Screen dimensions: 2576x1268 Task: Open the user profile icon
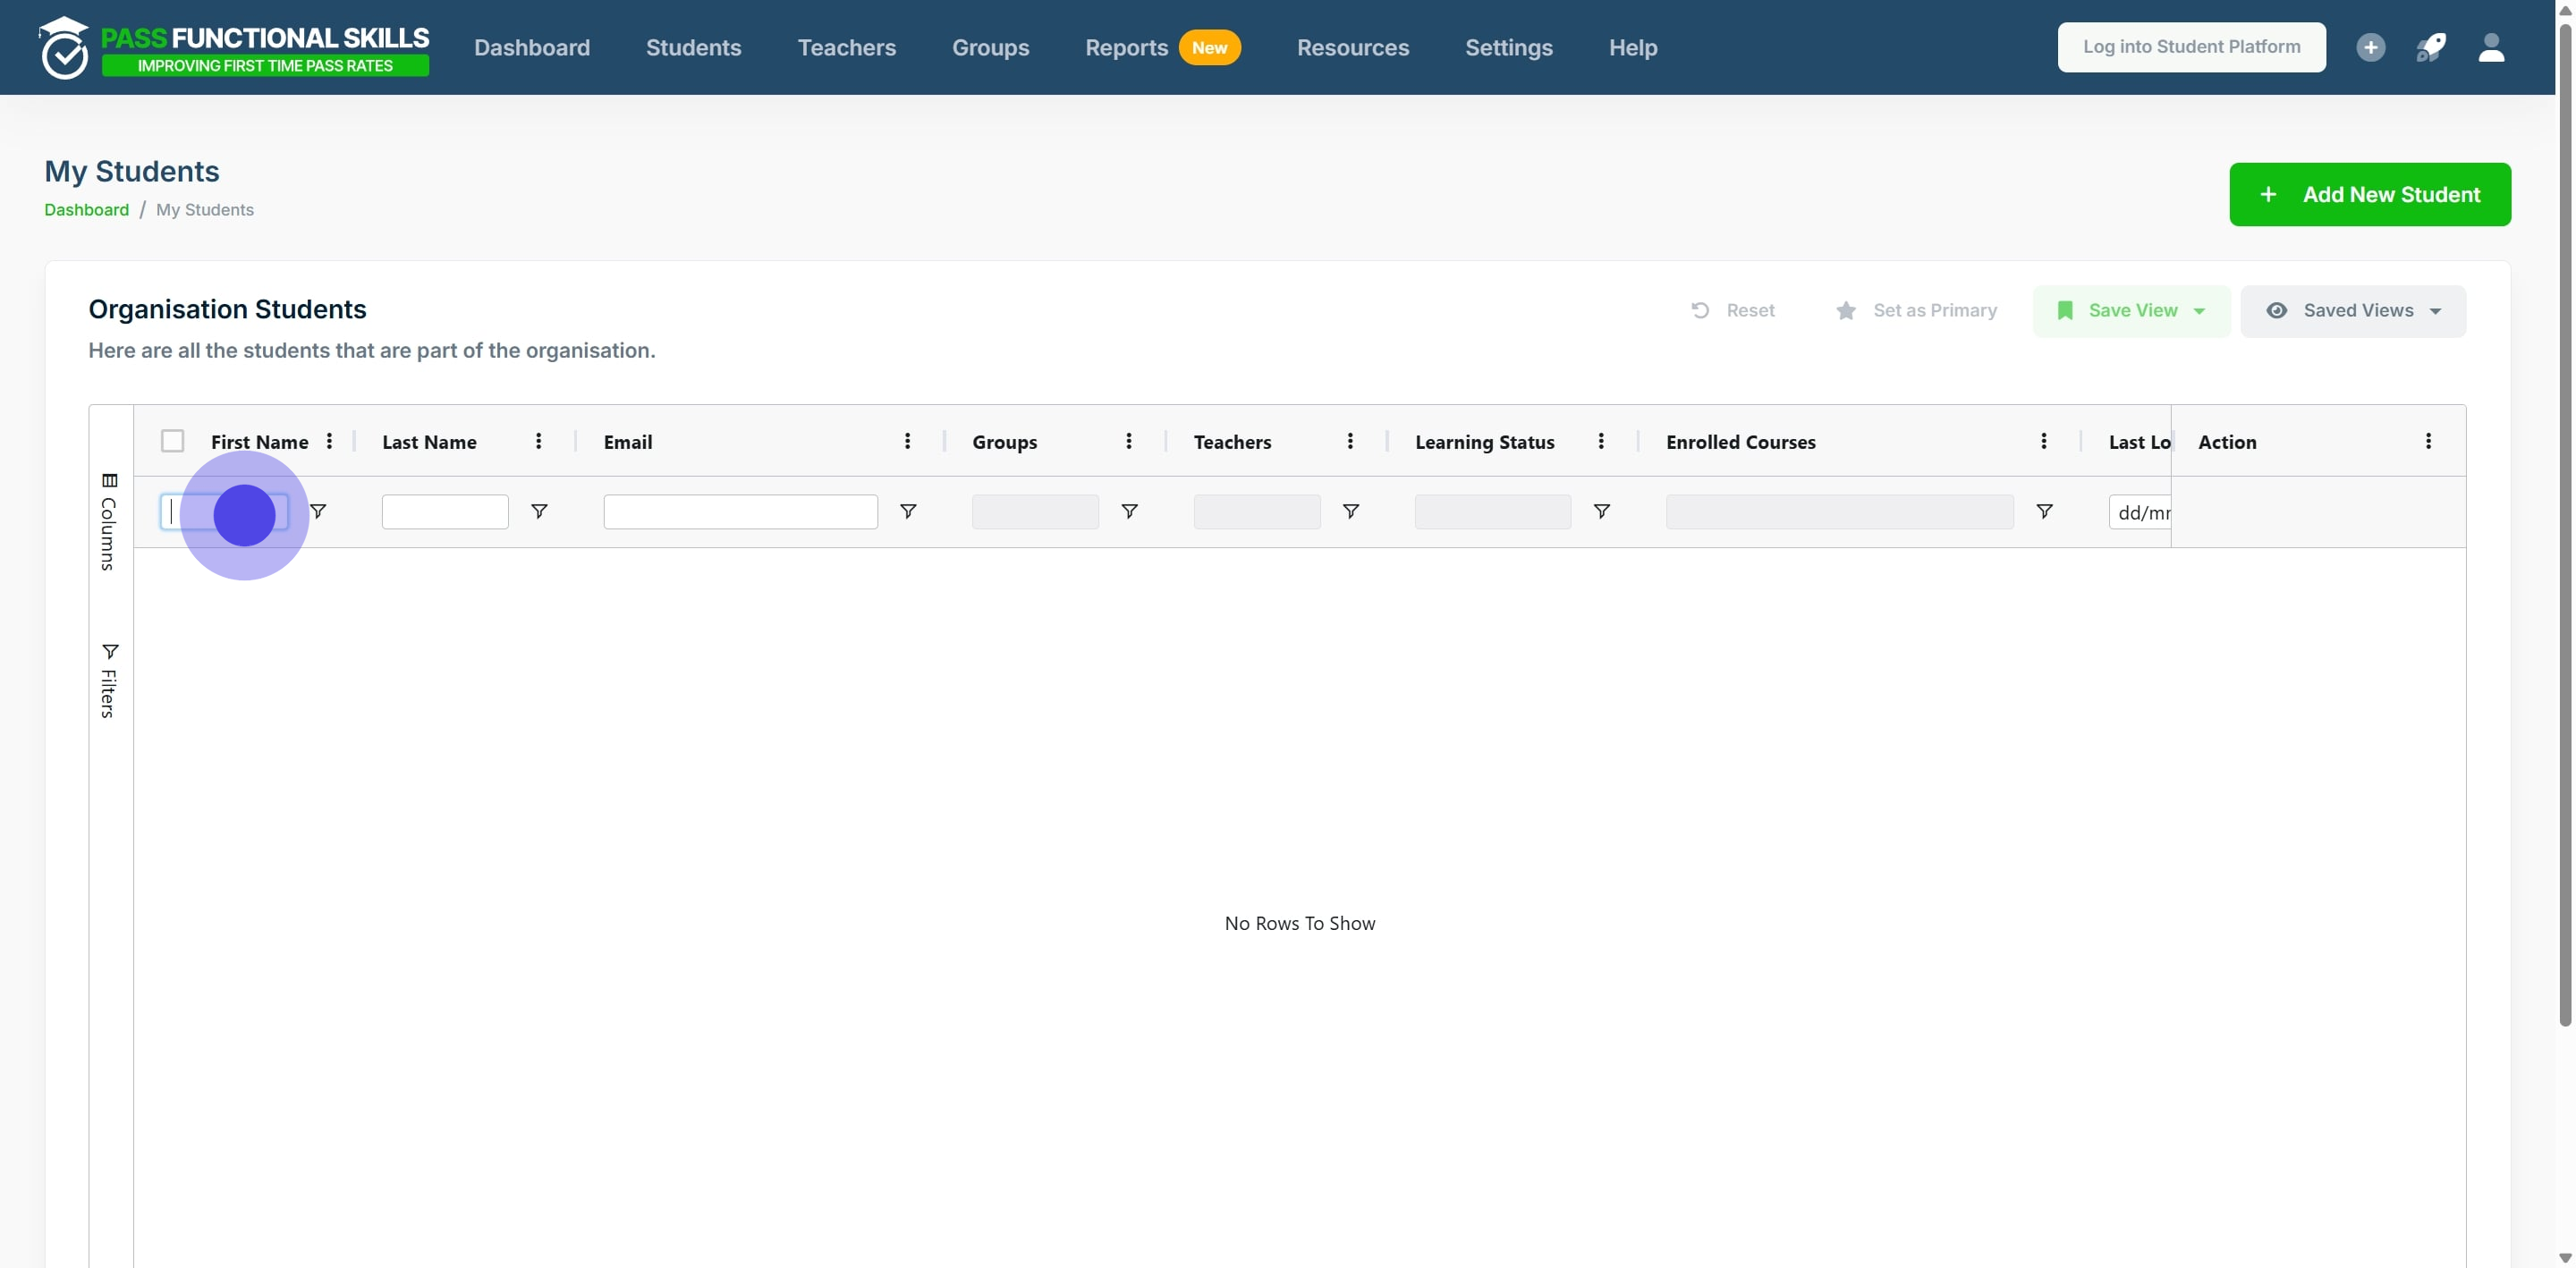(2491, 47)
